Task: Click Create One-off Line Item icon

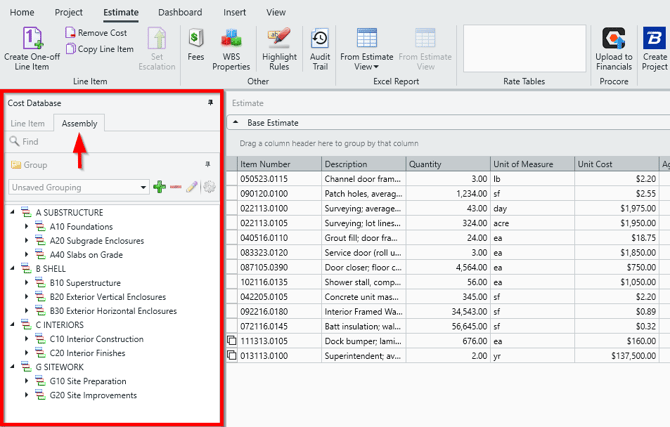Action: (x=33, y=38)
